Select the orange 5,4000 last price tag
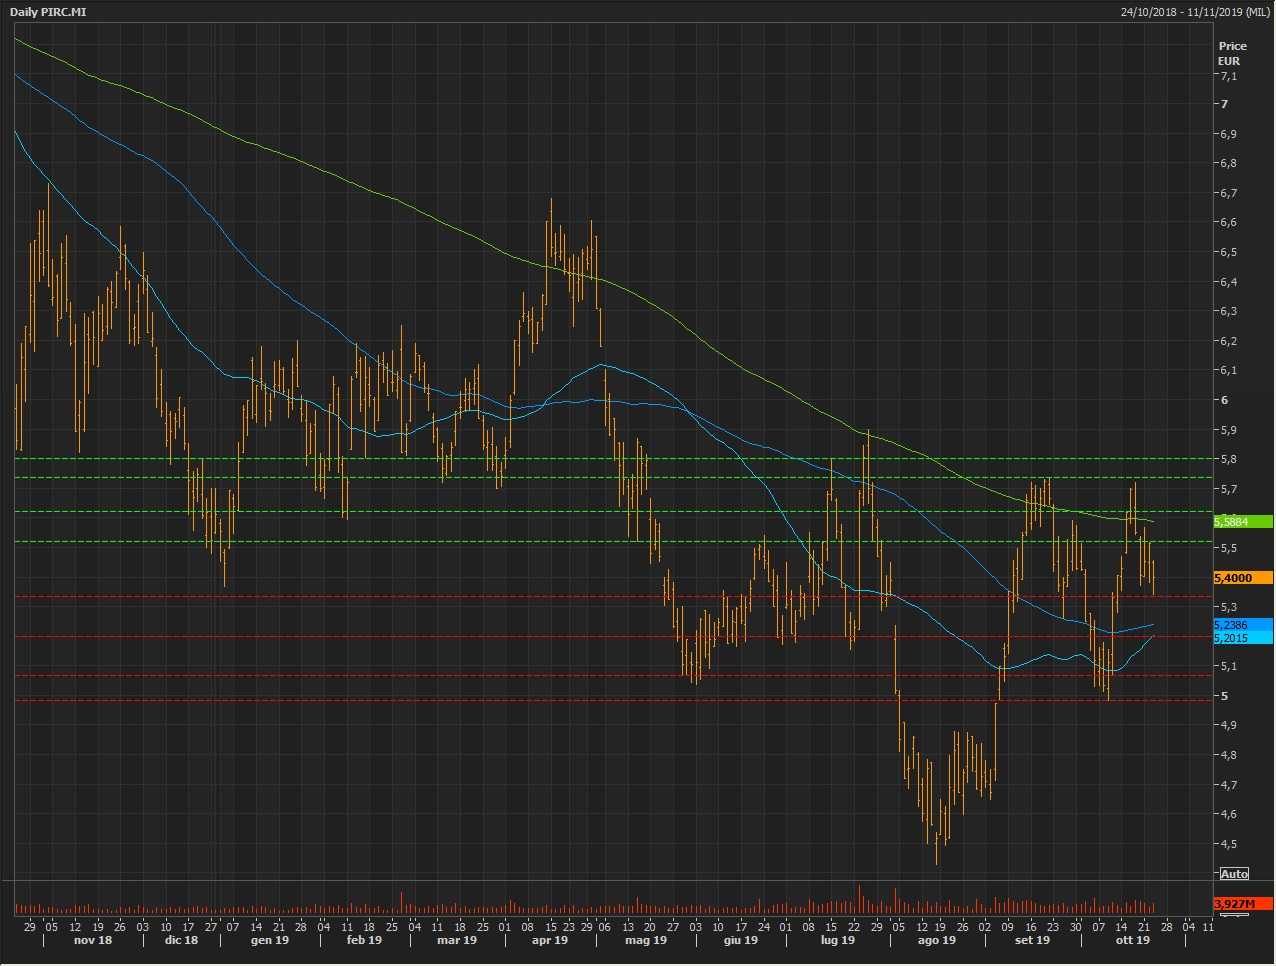This screenshot has width=1276, height=966. tap(1242, 578)
